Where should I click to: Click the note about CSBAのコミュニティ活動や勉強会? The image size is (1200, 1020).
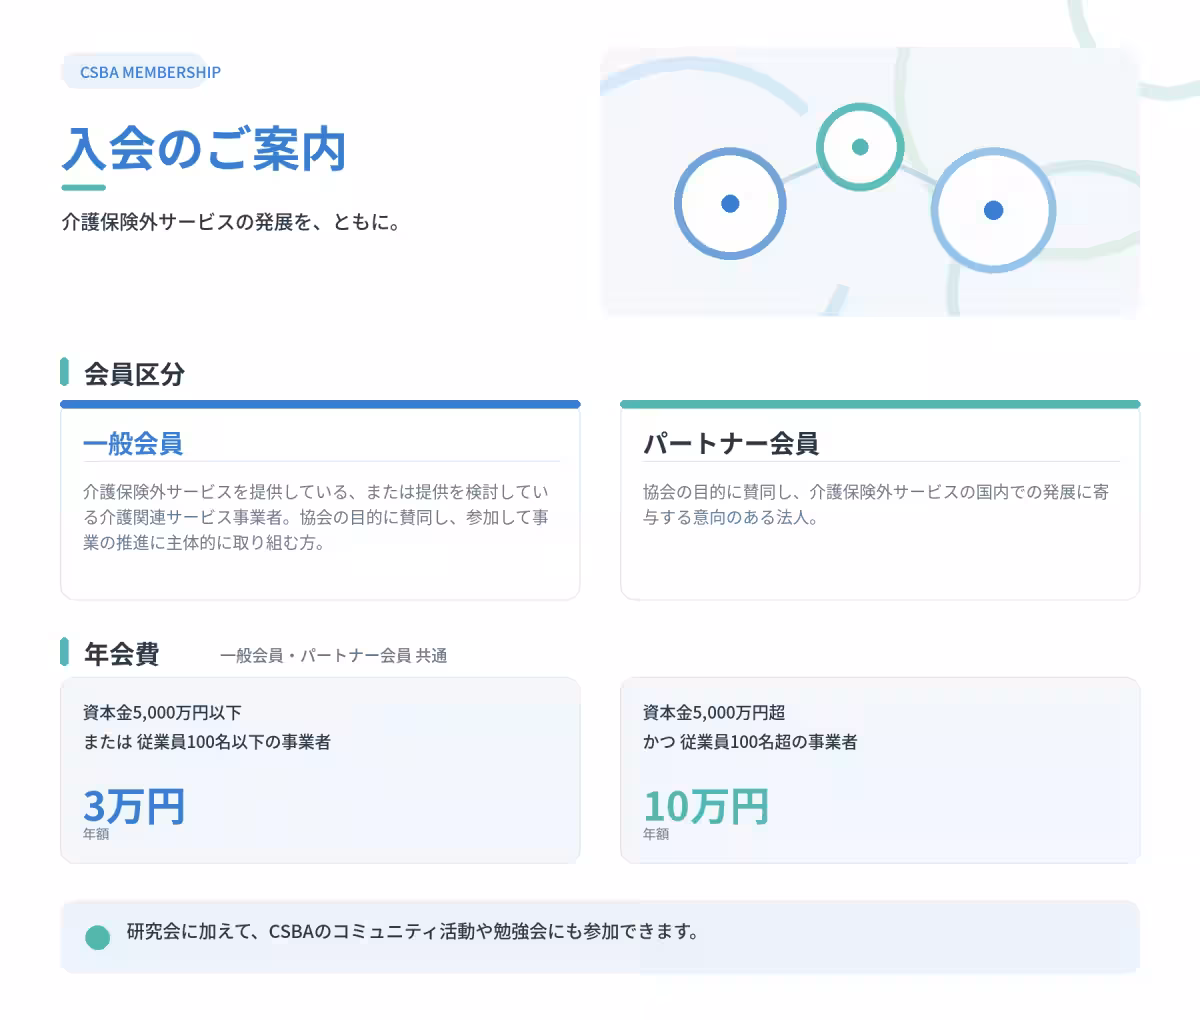pos(412,931)
